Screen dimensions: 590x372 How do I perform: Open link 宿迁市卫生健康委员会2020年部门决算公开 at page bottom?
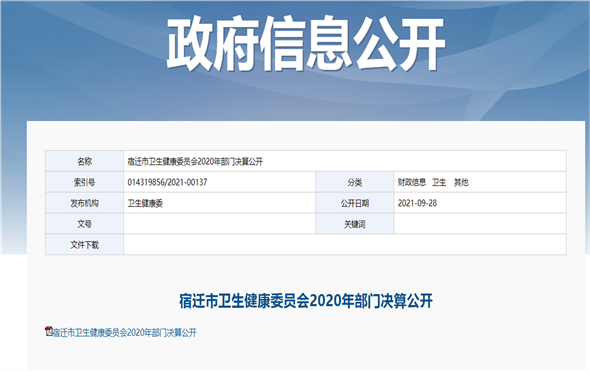tap(125, 333)
